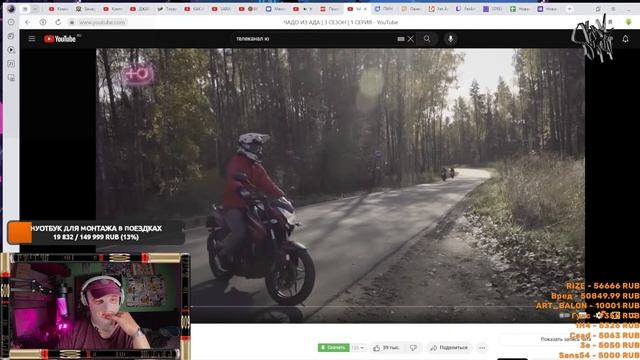Open the browser main menu icon
The width and height of the screenshot is (640, 360).
613,9
